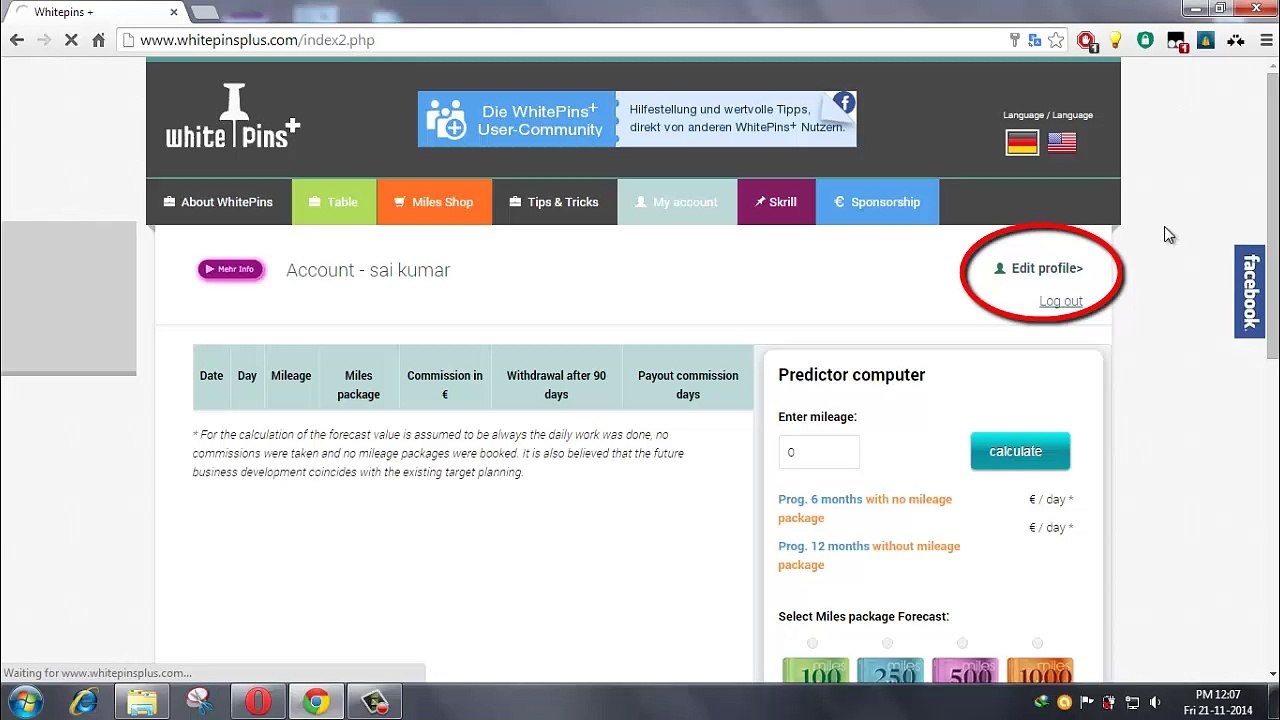This screenshot has width=1280, height=720.
Task: Click the calculate button
Action: [1020, 451]
